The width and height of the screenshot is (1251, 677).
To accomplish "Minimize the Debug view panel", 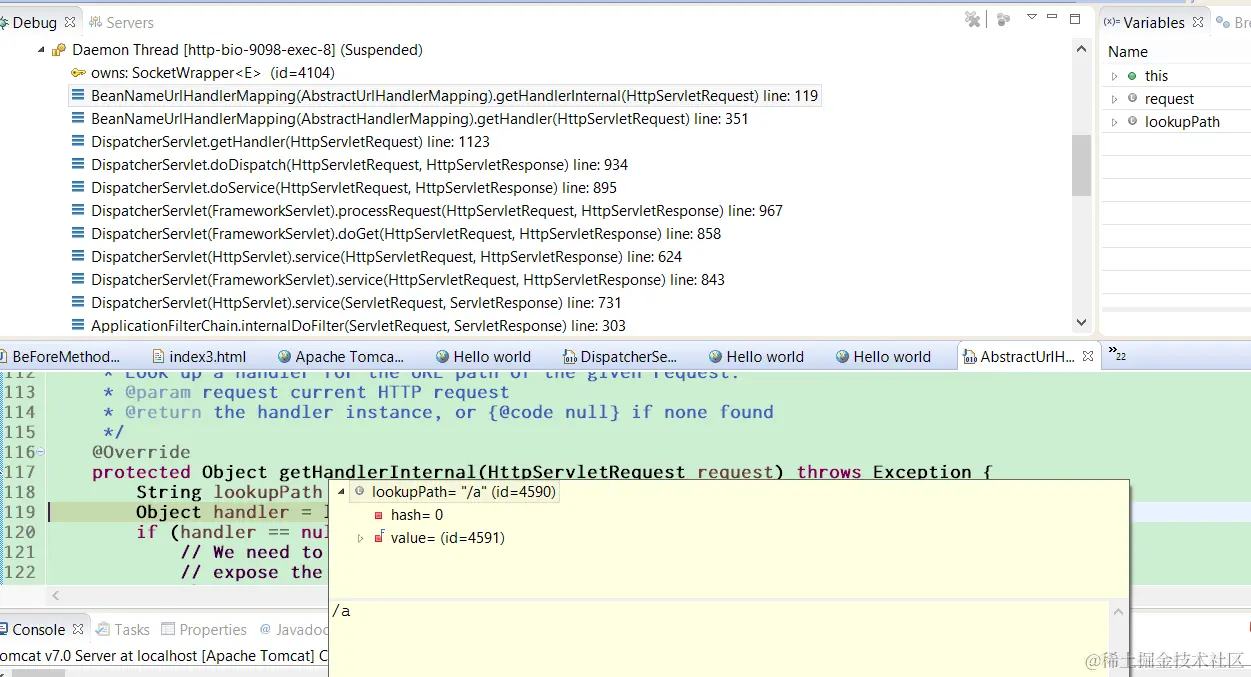I will 1053,17.
